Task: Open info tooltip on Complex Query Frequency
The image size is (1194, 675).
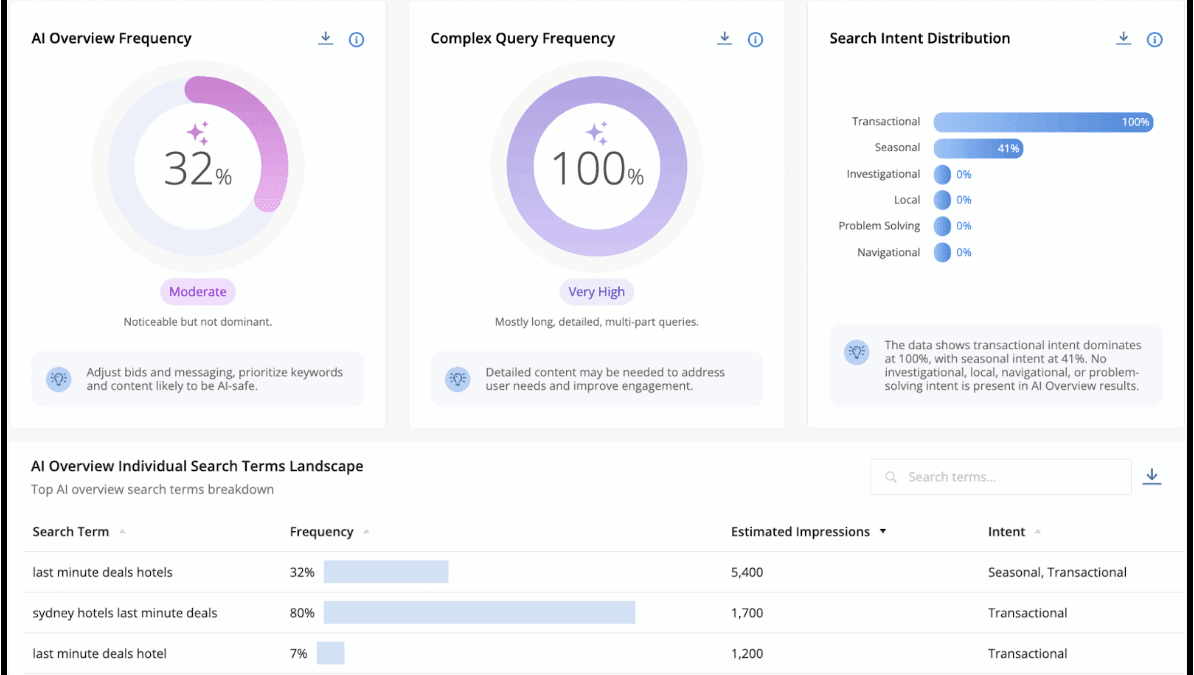Action: coord(755,38)
